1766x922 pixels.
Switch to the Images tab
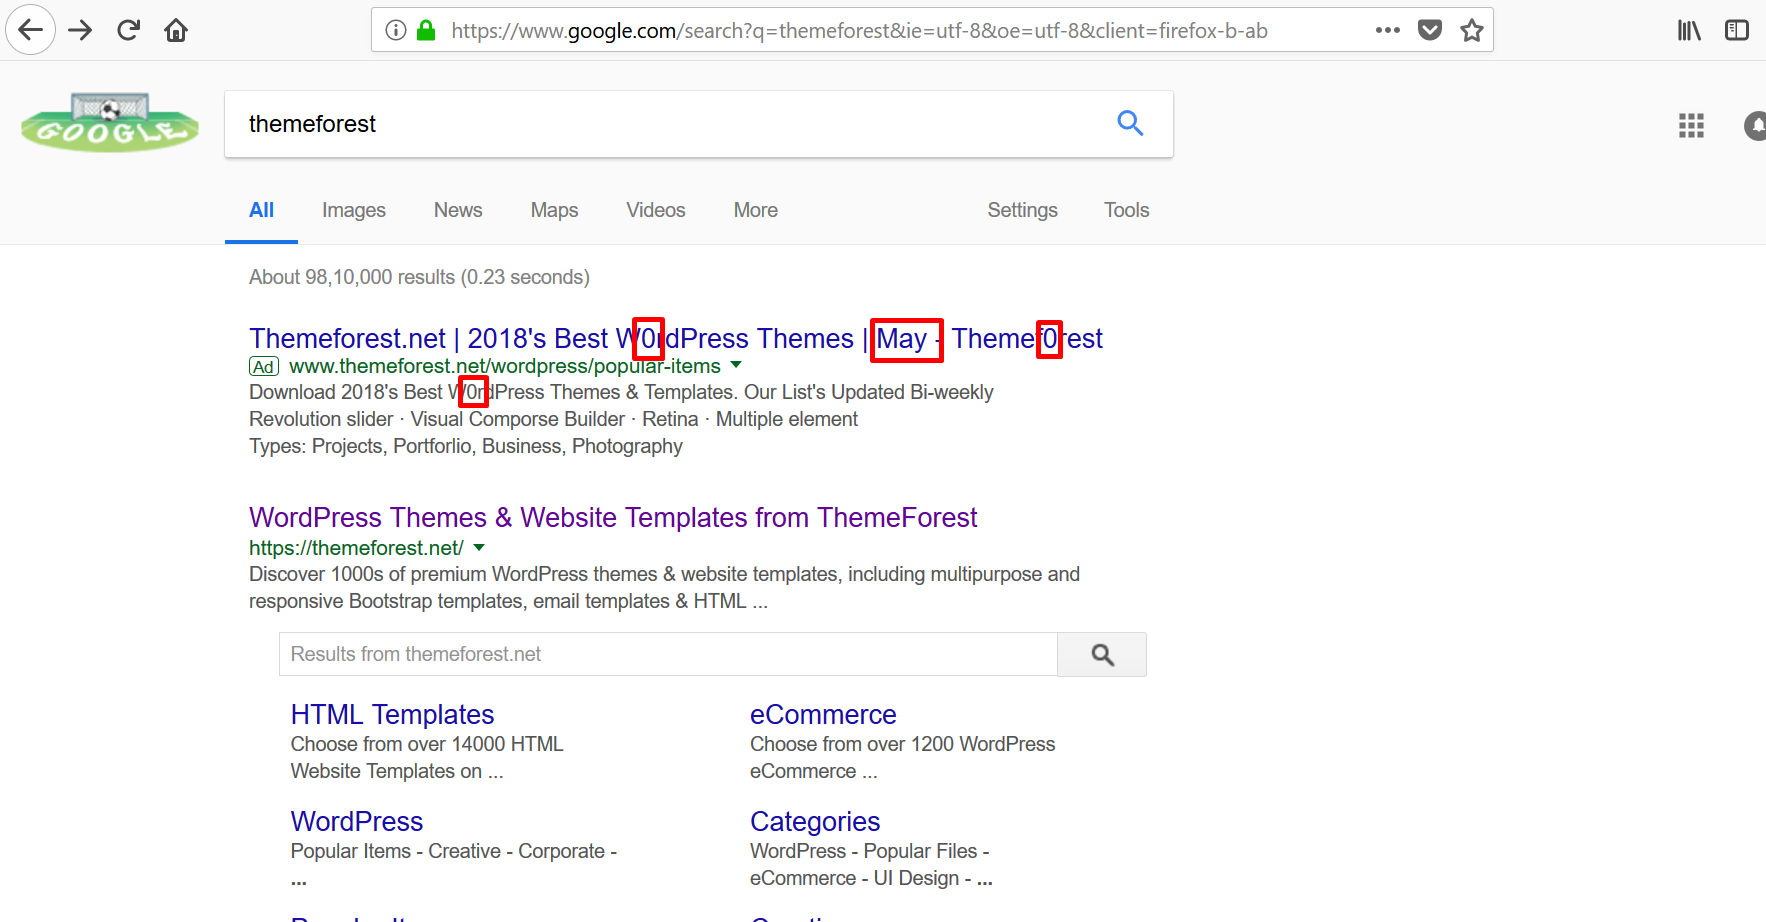pos(354,210)
